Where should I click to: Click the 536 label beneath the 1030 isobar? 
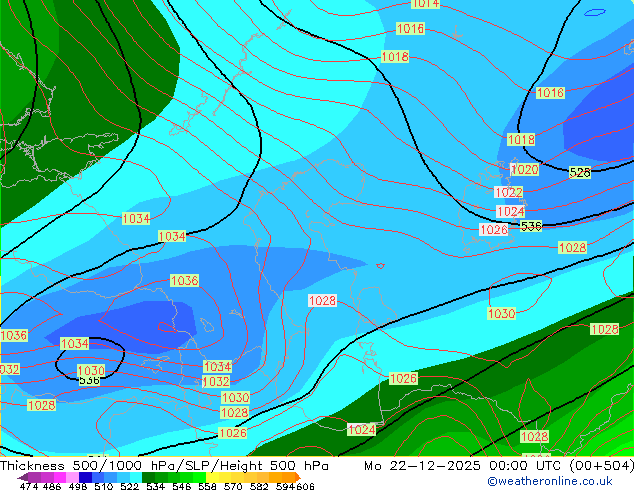point(89,380)
